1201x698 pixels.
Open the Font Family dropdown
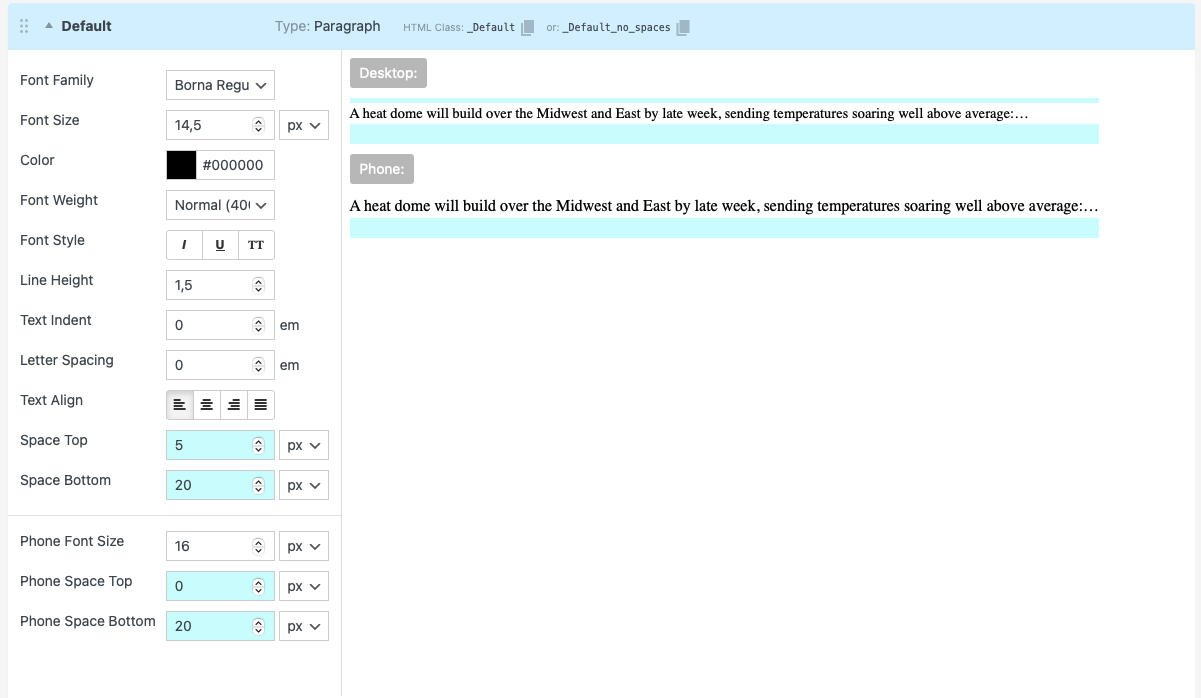220,85
